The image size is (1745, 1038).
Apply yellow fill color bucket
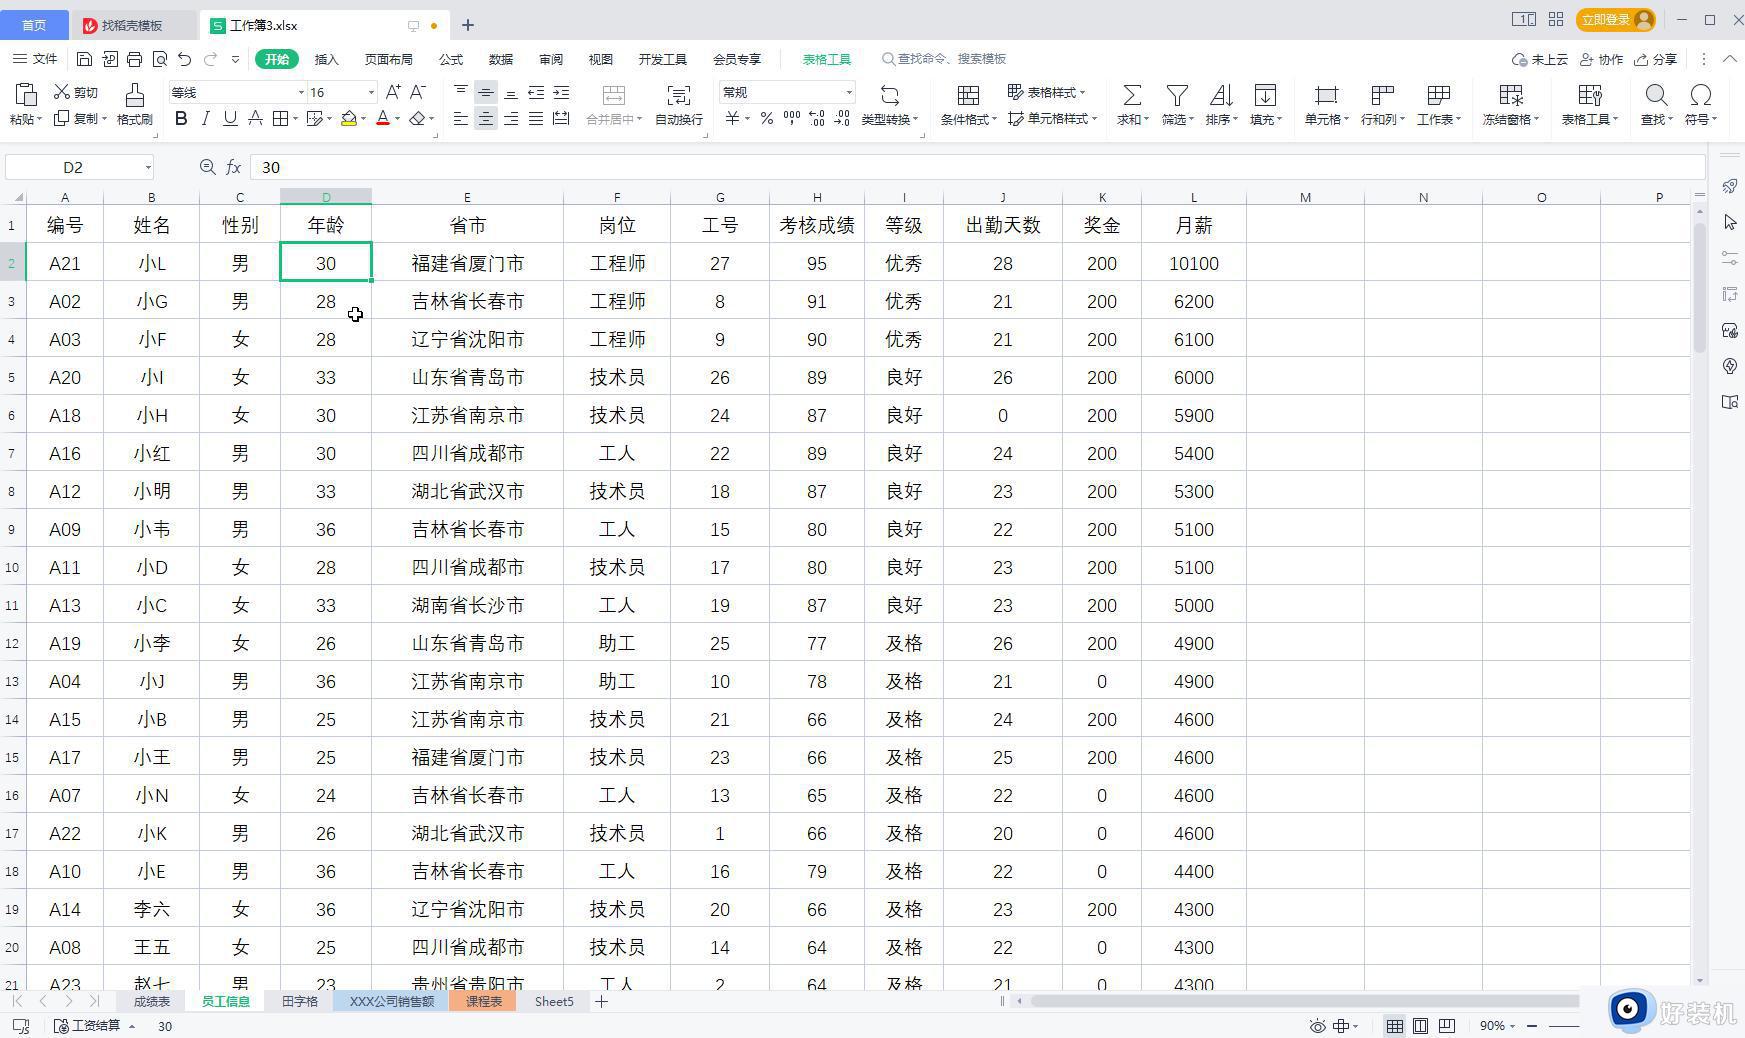pyautogui.click(x=348, y=119)
